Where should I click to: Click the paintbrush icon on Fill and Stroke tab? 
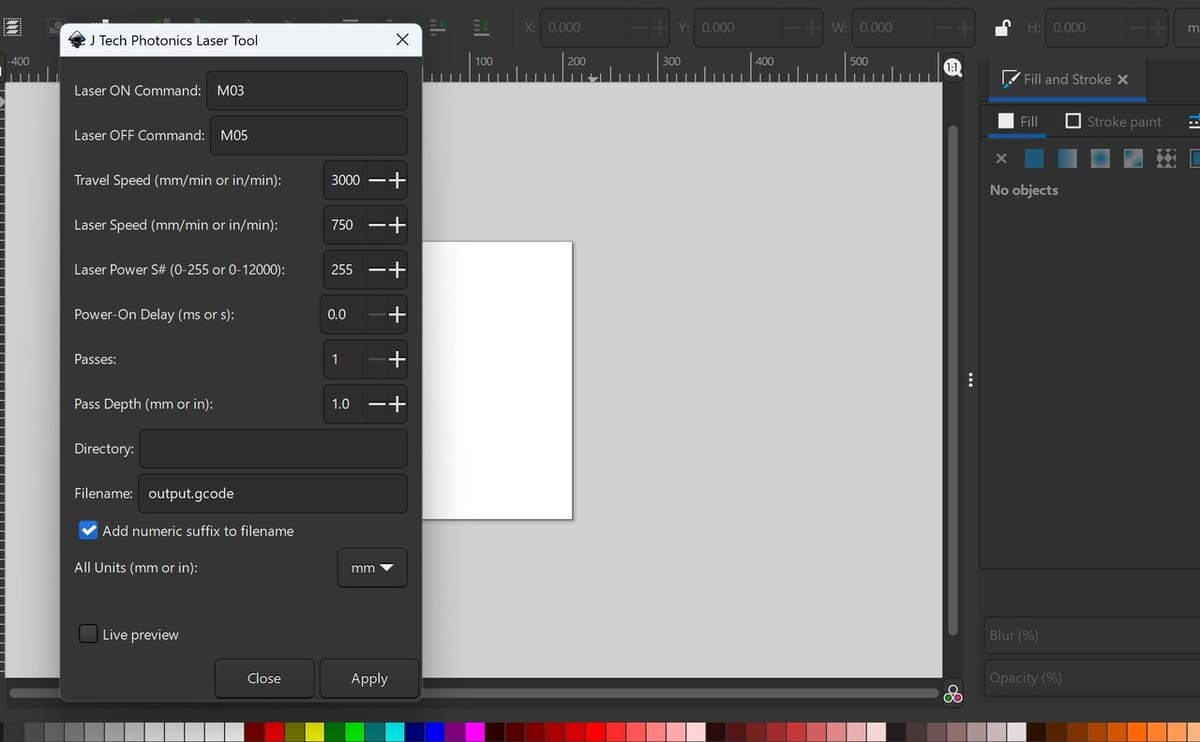(x=1010, y=79)
